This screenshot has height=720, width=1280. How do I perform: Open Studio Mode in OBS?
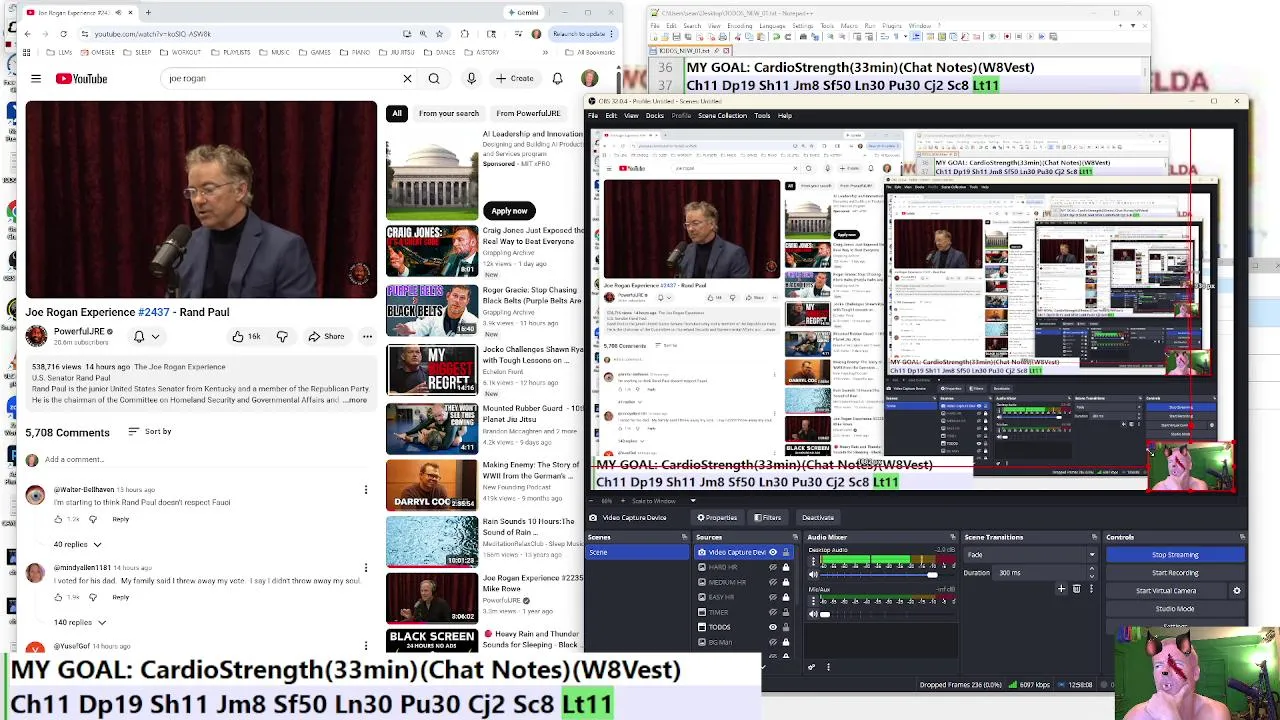(x=1175, y=609)
